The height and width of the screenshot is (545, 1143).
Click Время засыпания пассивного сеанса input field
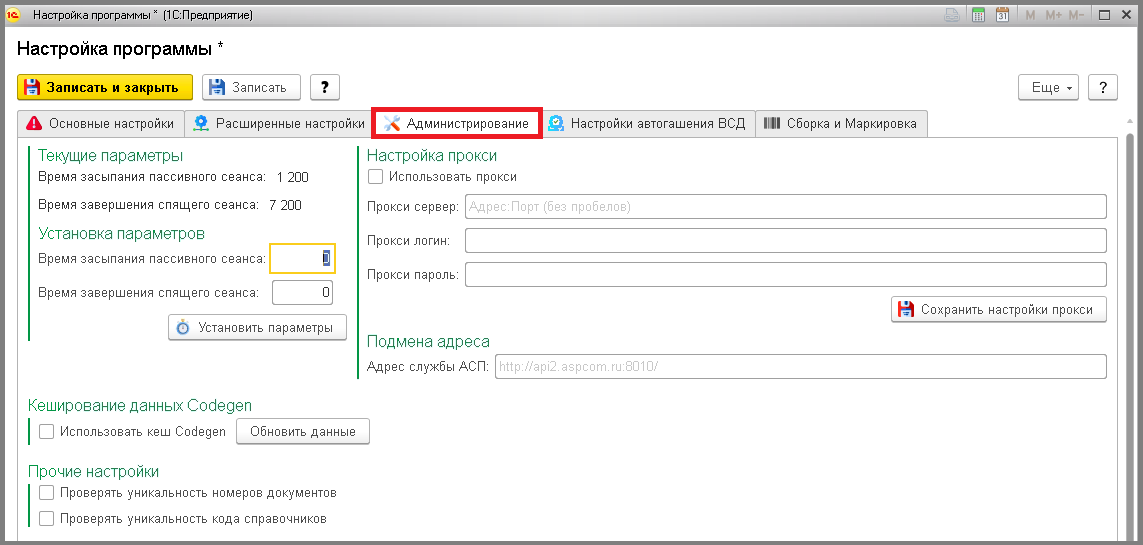coord(303,258)
